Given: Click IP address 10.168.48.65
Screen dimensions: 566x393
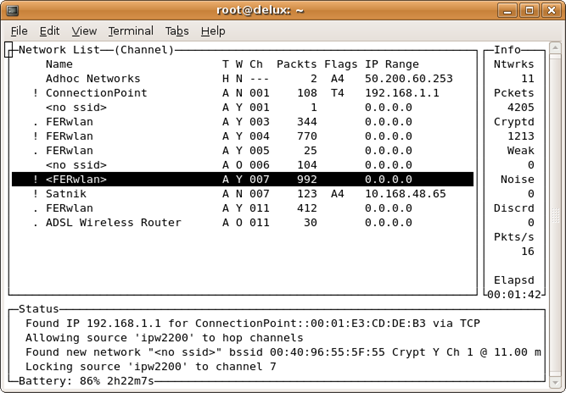Looking at the screenshot, I should tap(405, 194).
